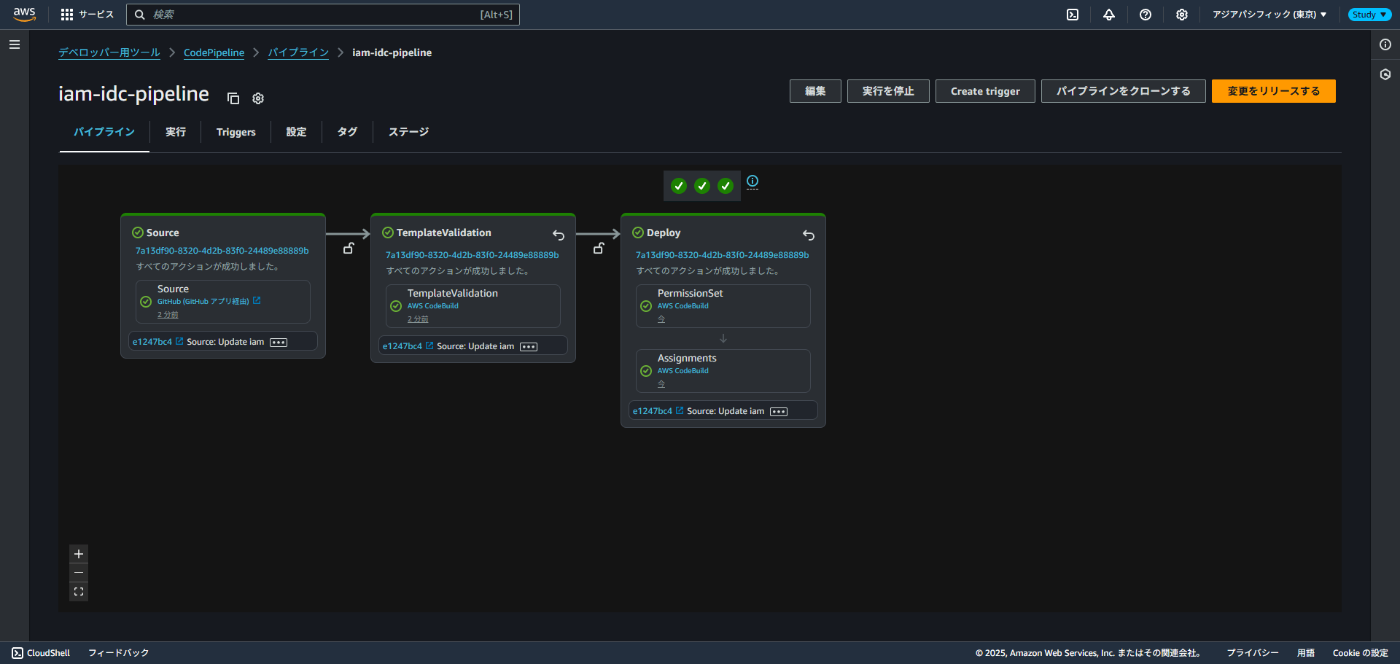Viewport: 1400px width, 664px height.
Task: Switch to the ステージ tab
Action: [x=409, y=132]
